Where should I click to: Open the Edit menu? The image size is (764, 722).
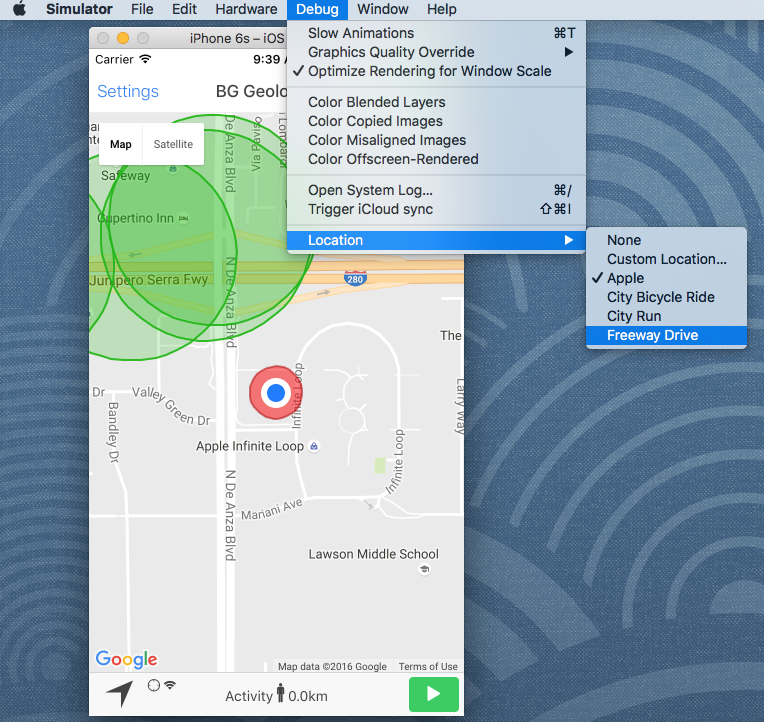[x=184, y=9]
